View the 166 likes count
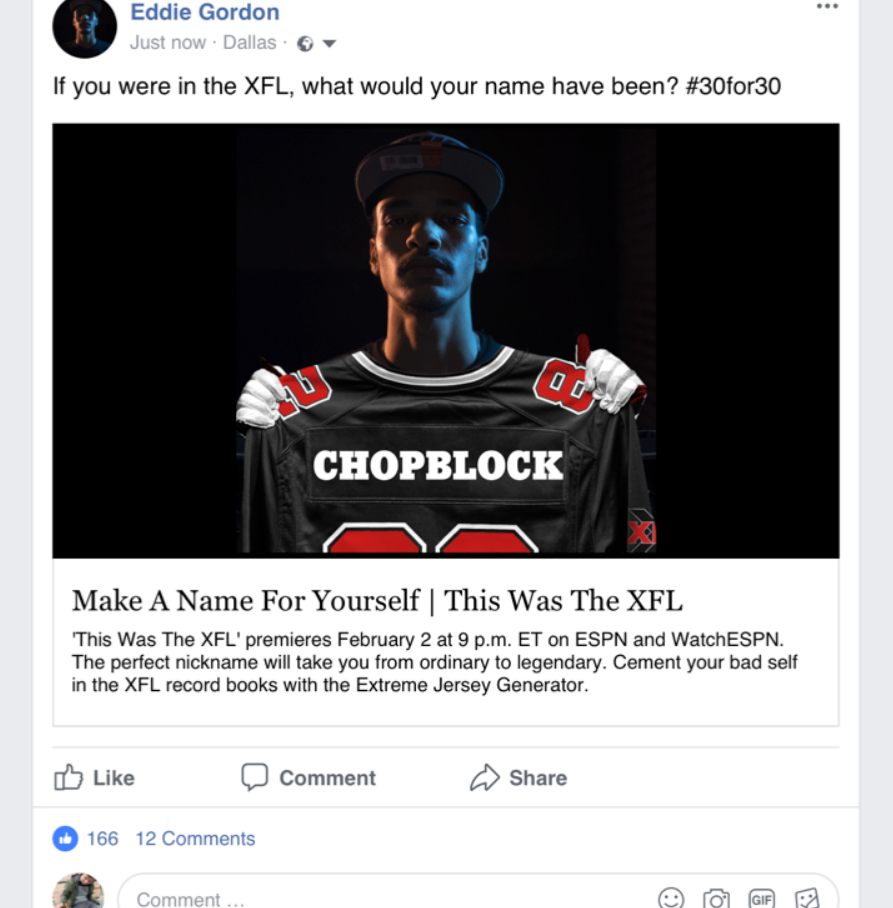This screenshot has height=908, width=893. [x=103, y=838]
